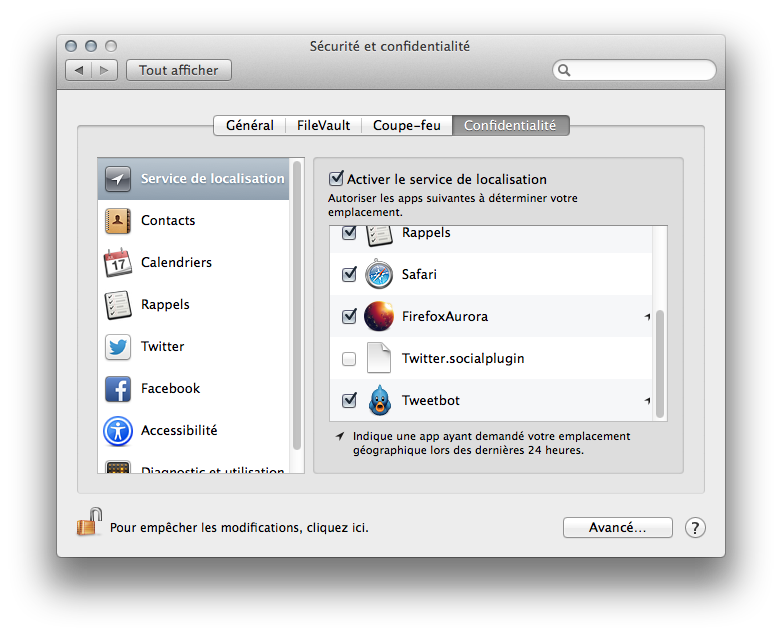
Task: Click the magnifying glass search icon
Action: click(x=564, y=70)
